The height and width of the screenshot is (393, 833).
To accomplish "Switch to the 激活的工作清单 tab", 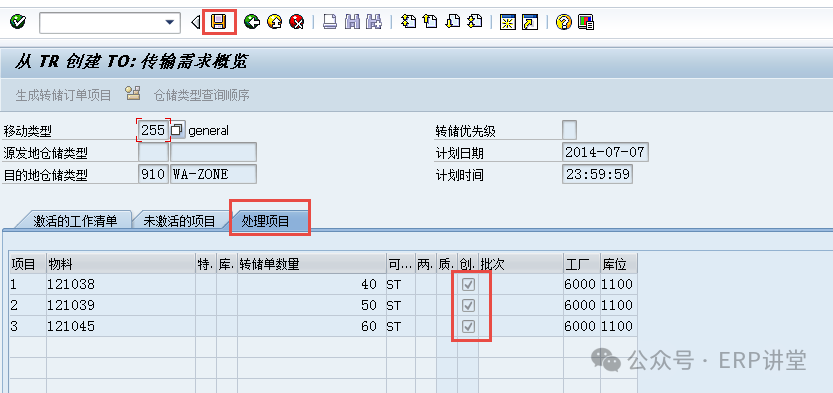I will coord(75,221).
